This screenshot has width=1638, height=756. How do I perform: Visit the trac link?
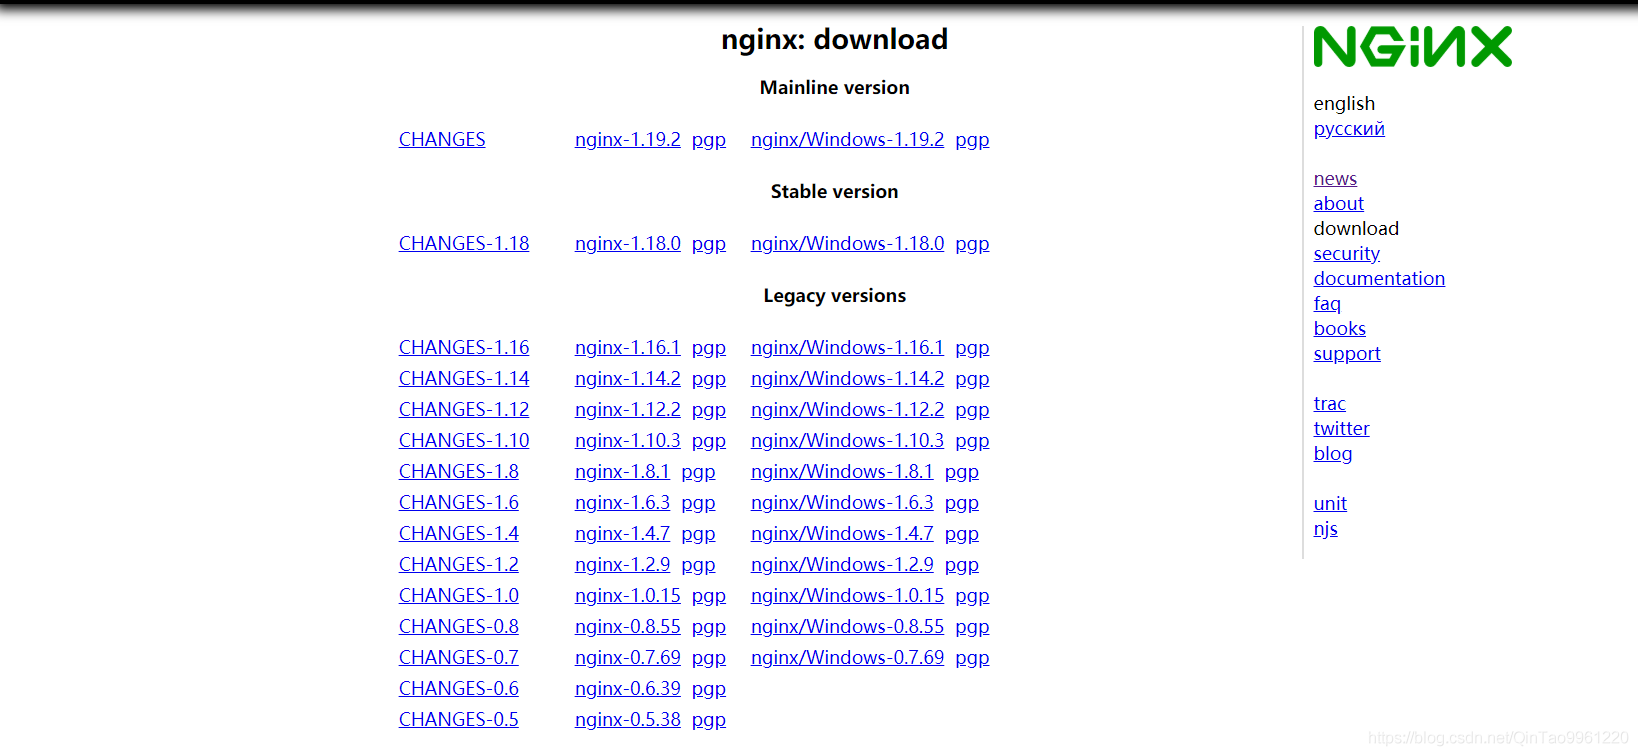1329,404
